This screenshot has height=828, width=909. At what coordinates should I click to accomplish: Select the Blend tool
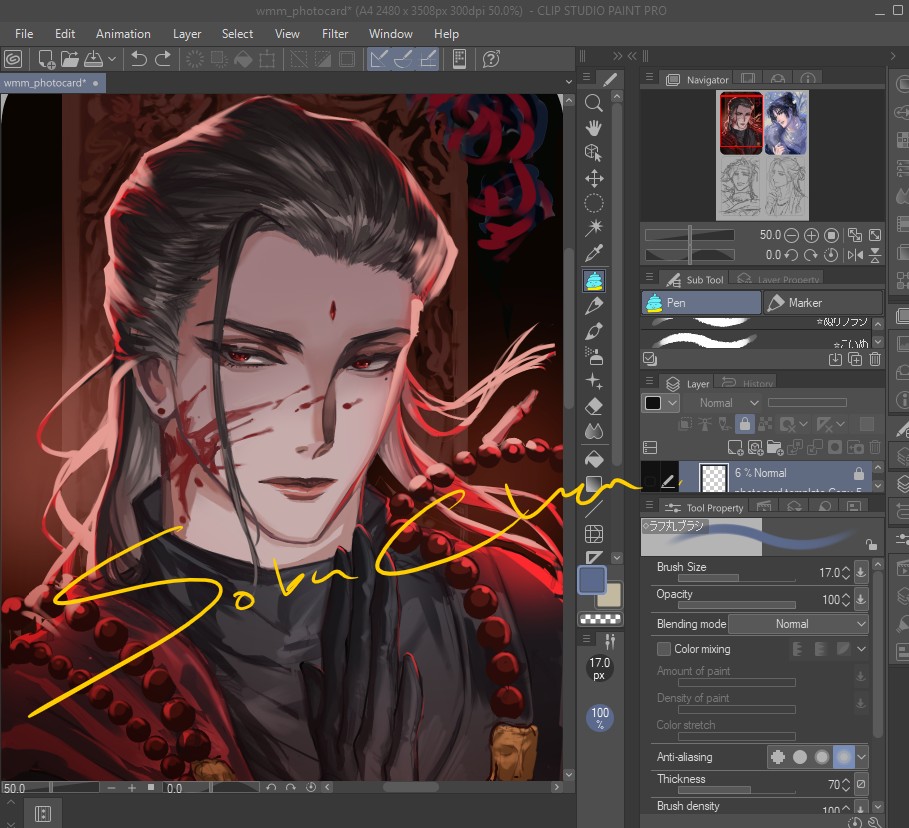(x=594, y=431)
